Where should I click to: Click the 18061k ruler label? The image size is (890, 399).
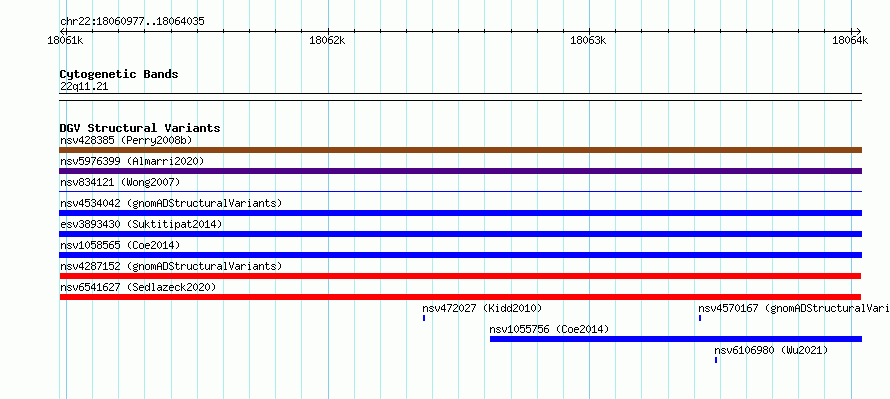[x=66, y=40]
